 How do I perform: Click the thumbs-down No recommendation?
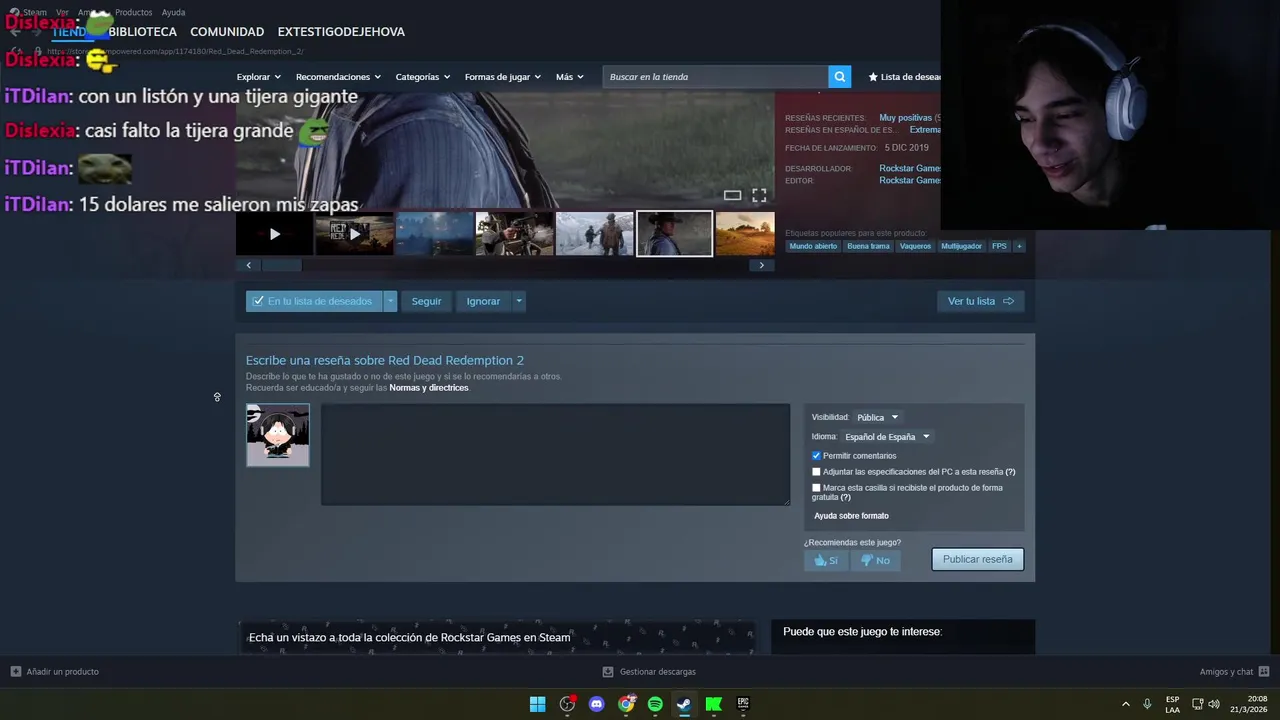[875, 560]
